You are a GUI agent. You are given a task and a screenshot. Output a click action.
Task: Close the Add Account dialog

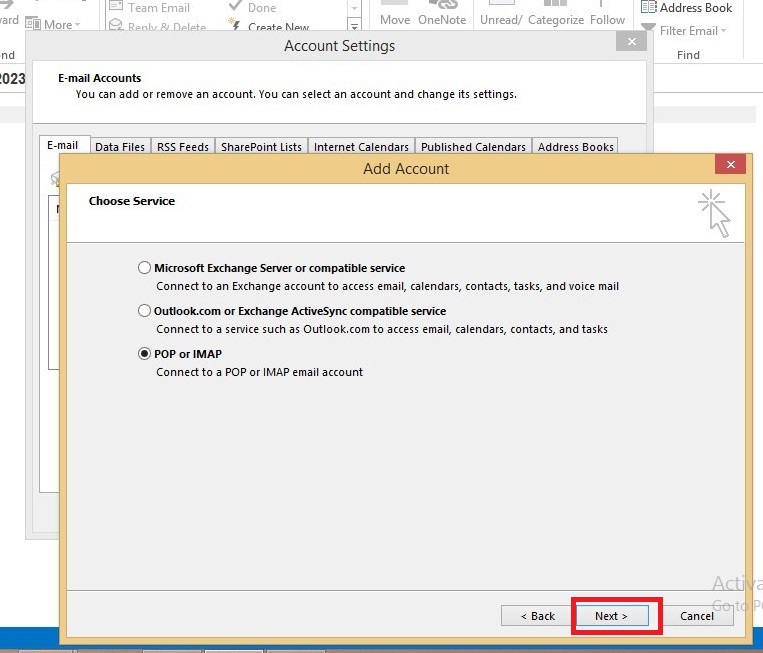click(x=730, y=164)
